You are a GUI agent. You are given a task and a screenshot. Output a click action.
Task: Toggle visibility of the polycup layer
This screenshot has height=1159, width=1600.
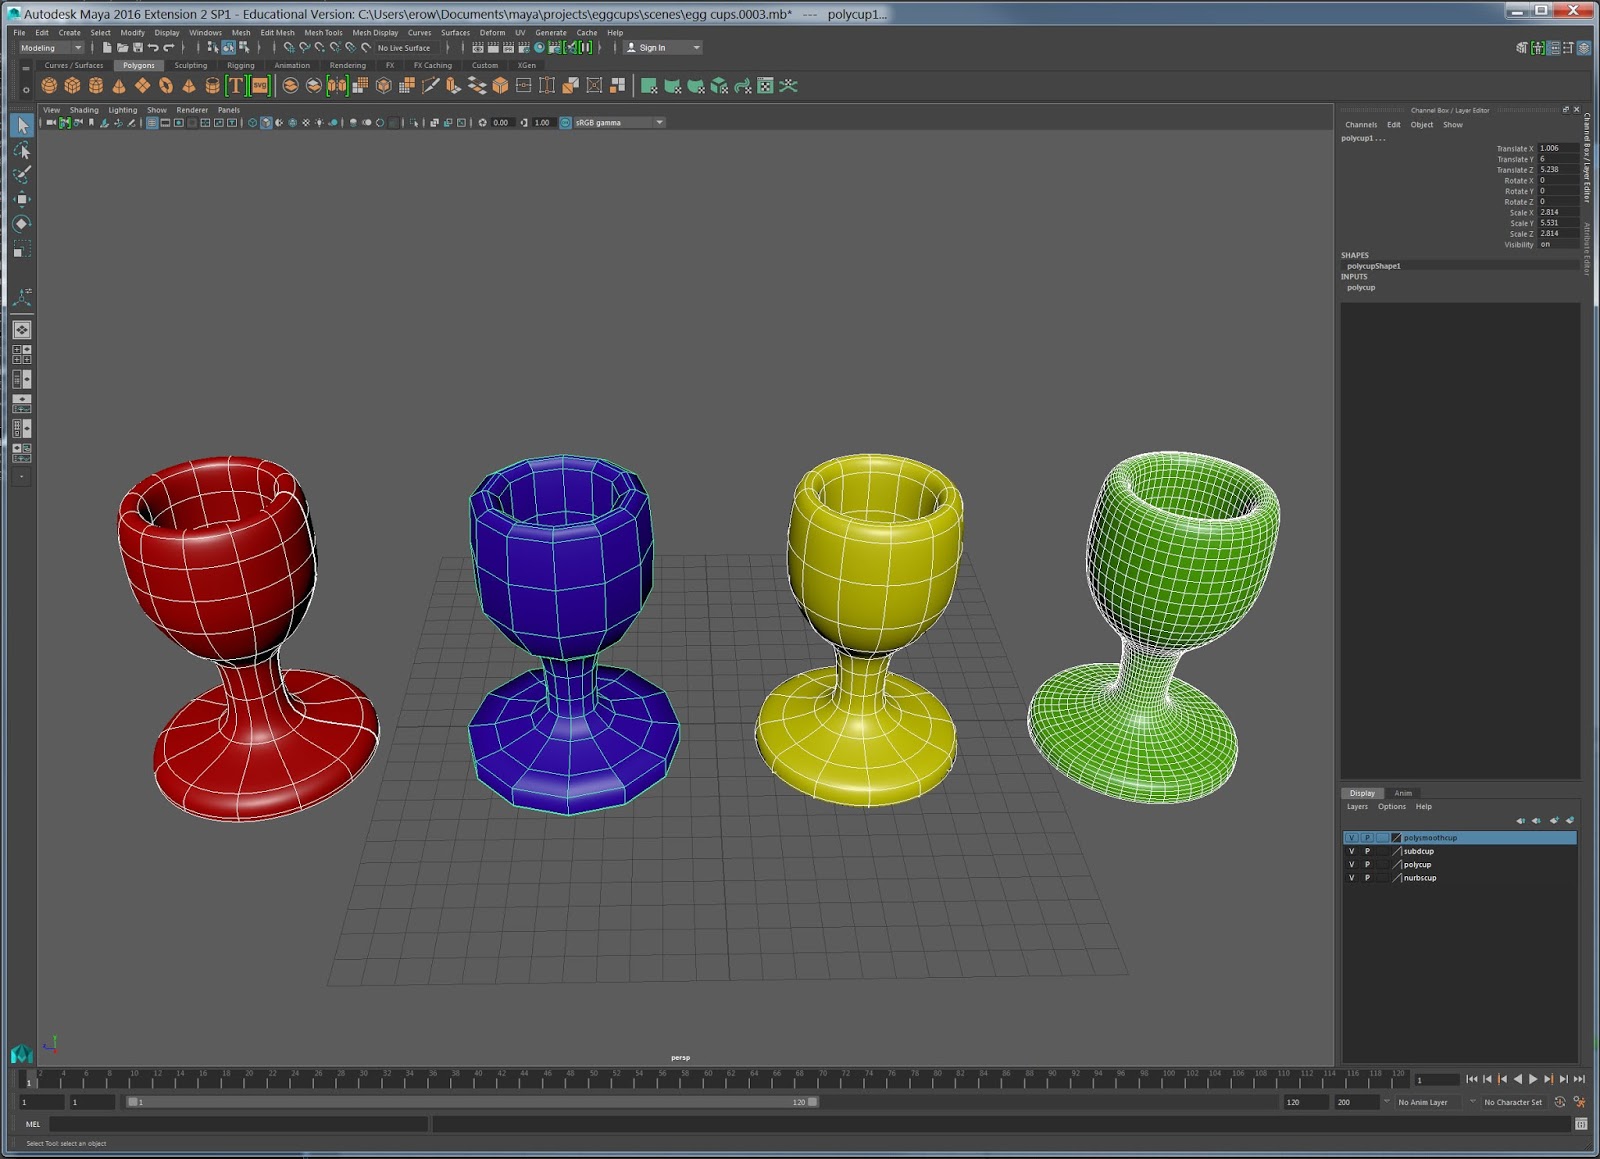click(x=1351, y=864)
